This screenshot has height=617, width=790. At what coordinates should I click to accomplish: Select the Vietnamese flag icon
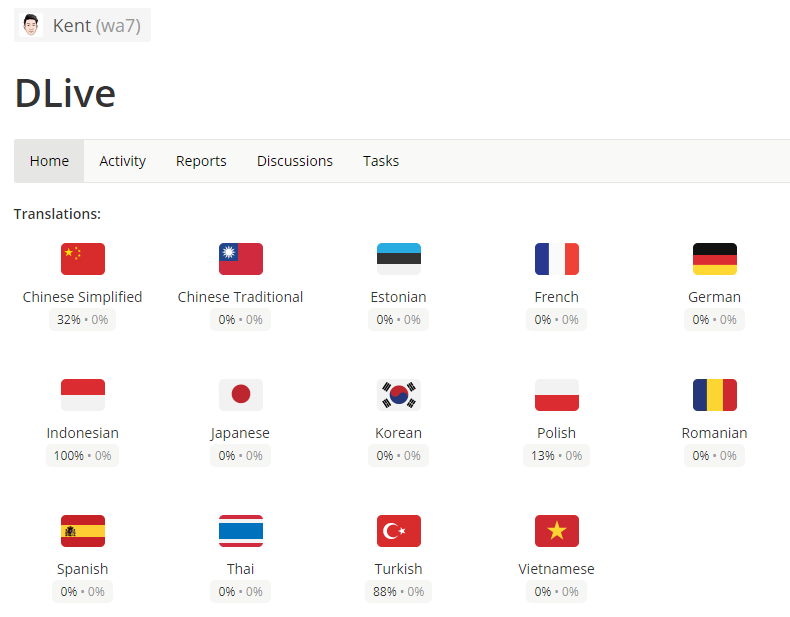pyautogui.click(x=557, y=531)
